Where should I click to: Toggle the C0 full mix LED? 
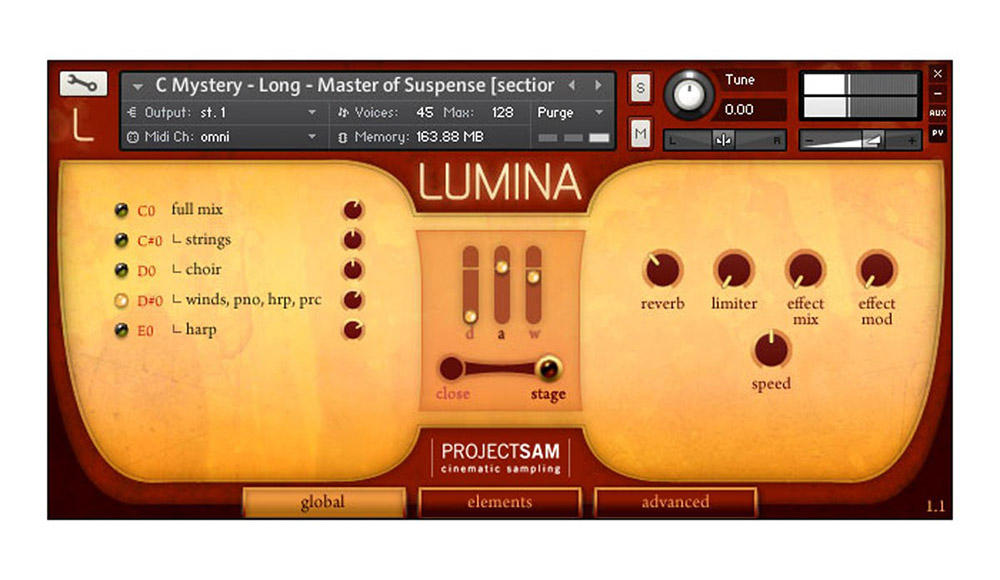click(x=121, y=210)
